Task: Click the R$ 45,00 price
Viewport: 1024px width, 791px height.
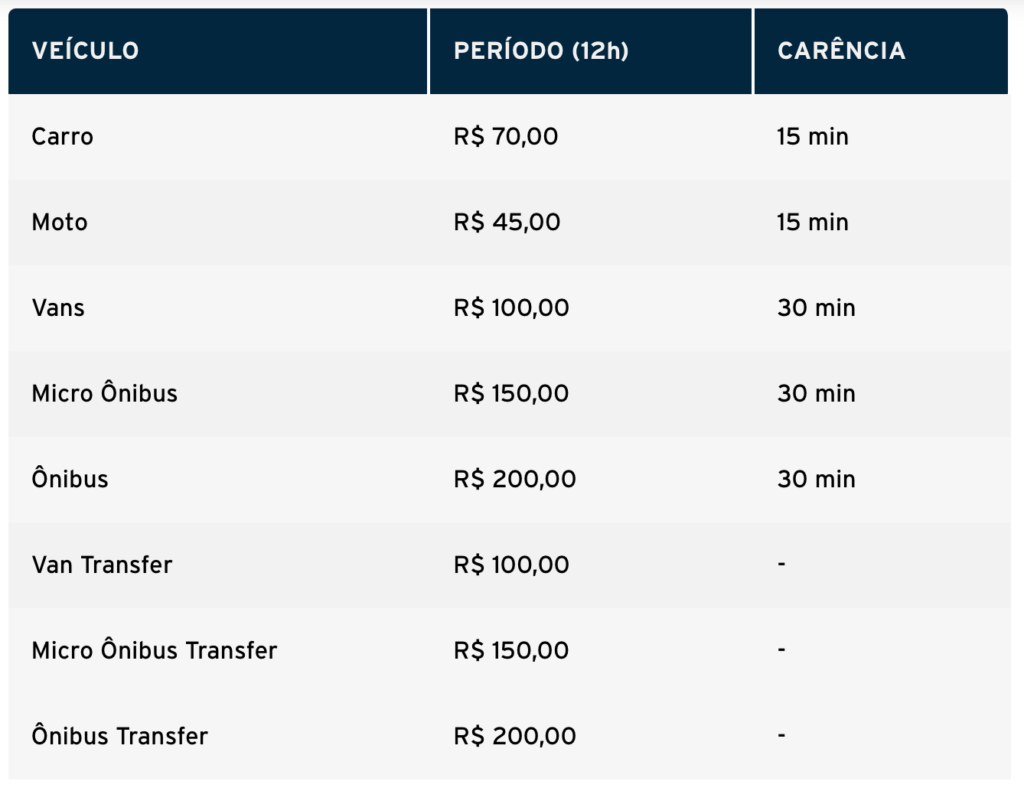Action: [x=507, y=222]
